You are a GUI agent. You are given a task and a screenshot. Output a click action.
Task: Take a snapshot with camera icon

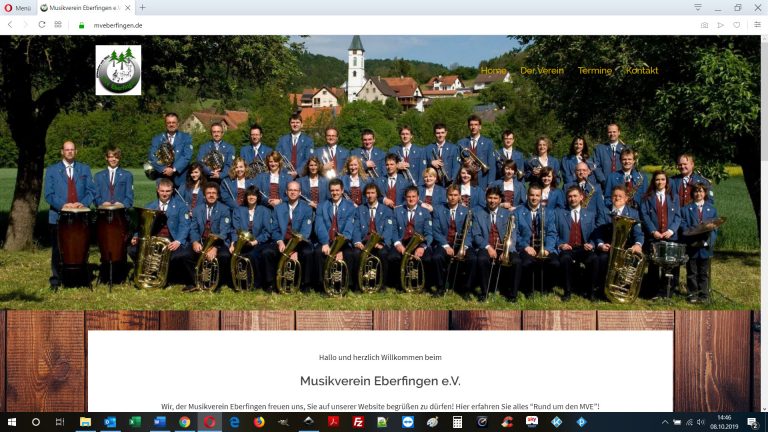(704, 25)
